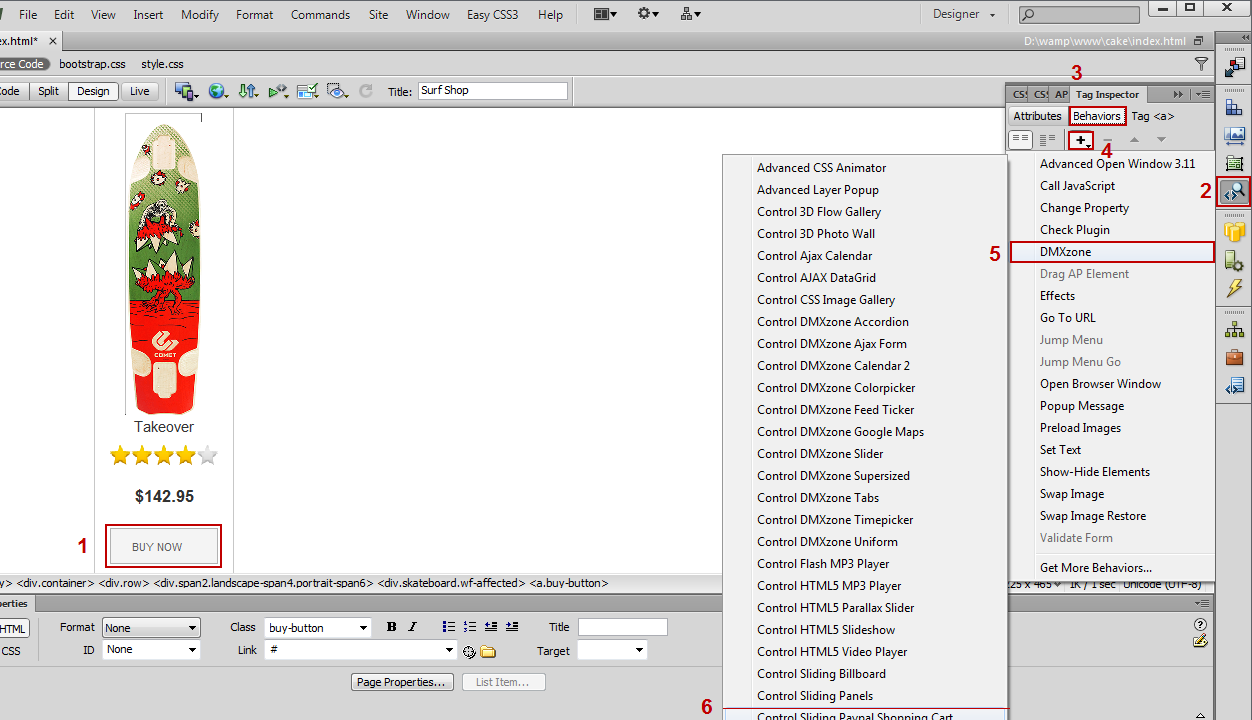Click the filter funnel icon
The width and height of the screenshot is (1252, 720).
click(1201, 64)
